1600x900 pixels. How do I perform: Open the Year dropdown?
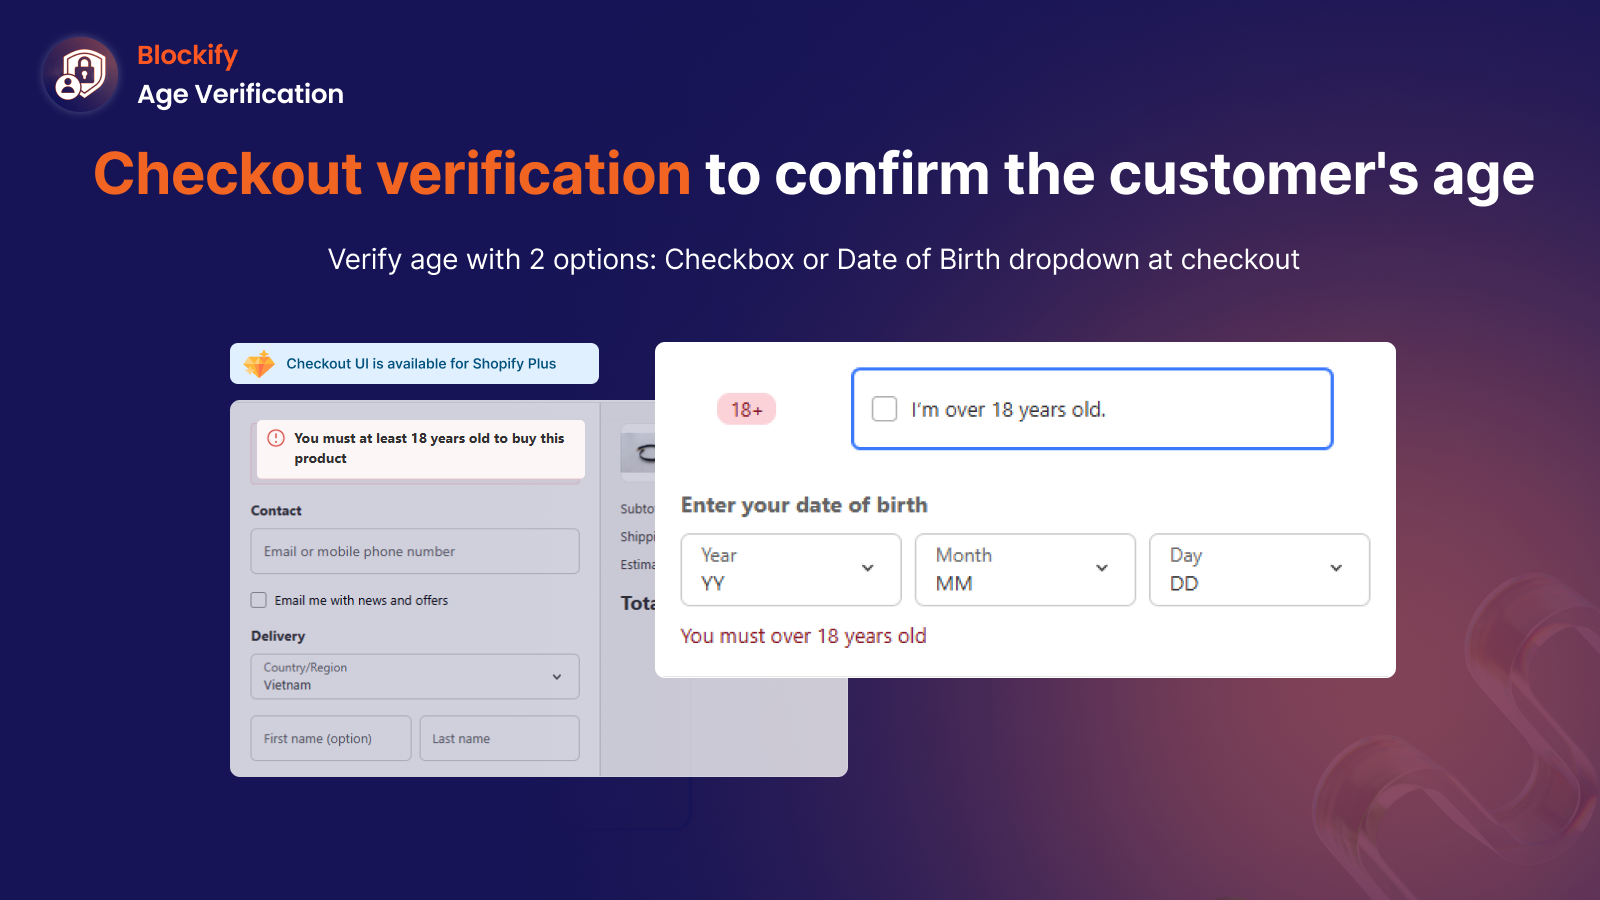pos(791,570)
